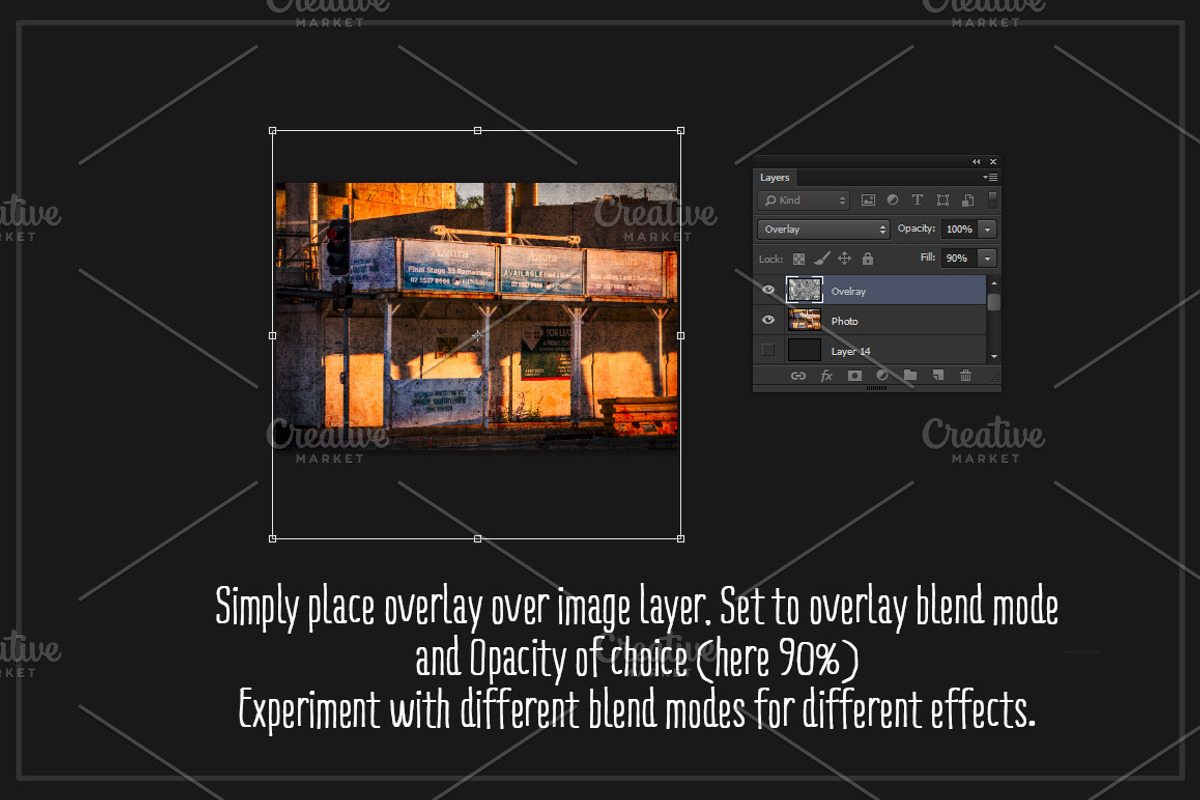Viewport: 1200px width, 800px height.
Task: Hide the Ovelray layer
Action: coord(768,290)
